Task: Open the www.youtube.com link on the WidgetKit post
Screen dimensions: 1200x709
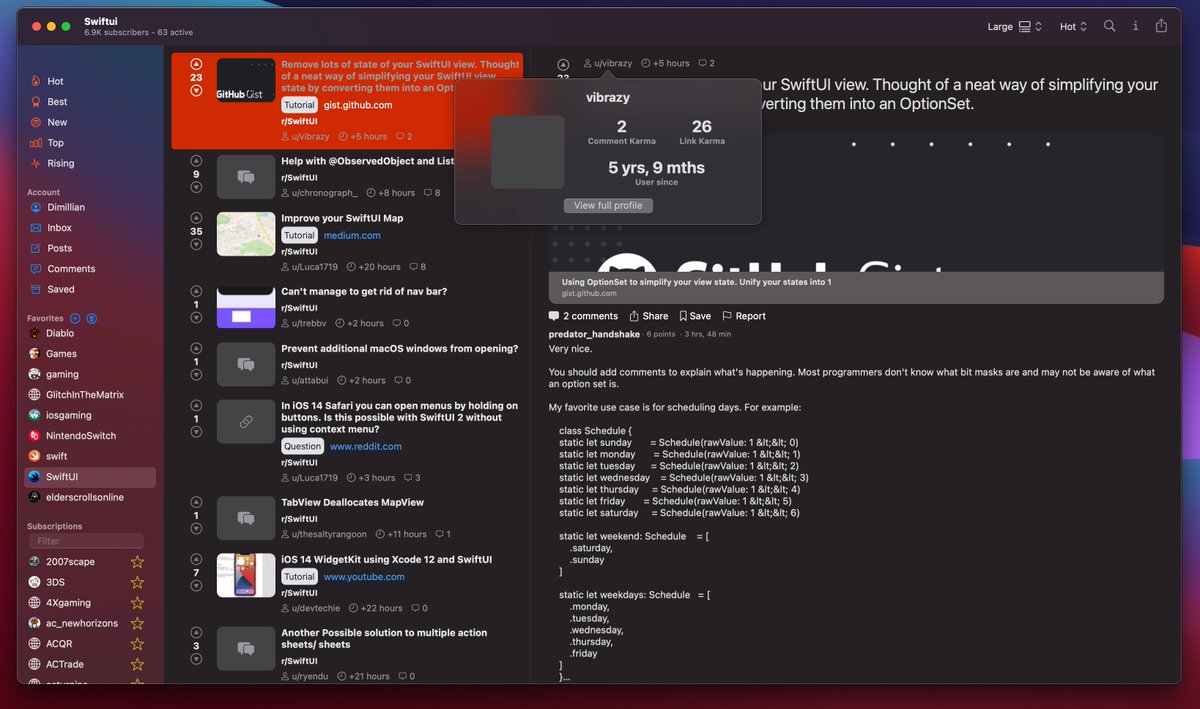Action: click(x=364, y=577)
